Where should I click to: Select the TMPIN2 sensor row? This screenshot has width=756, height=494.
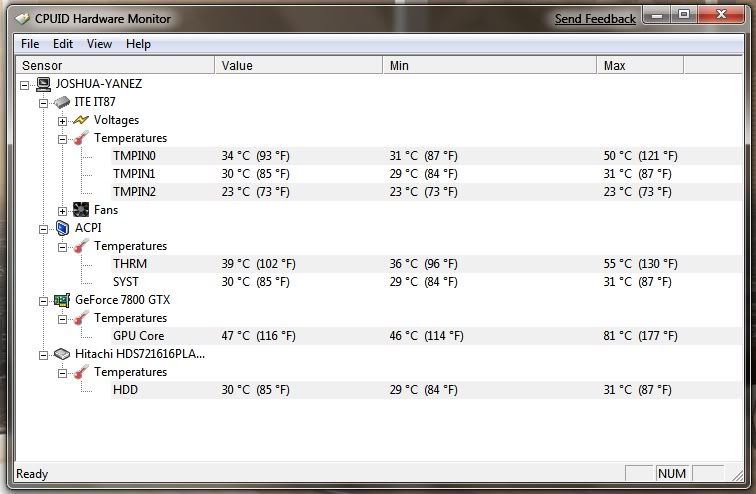(426, 192)
